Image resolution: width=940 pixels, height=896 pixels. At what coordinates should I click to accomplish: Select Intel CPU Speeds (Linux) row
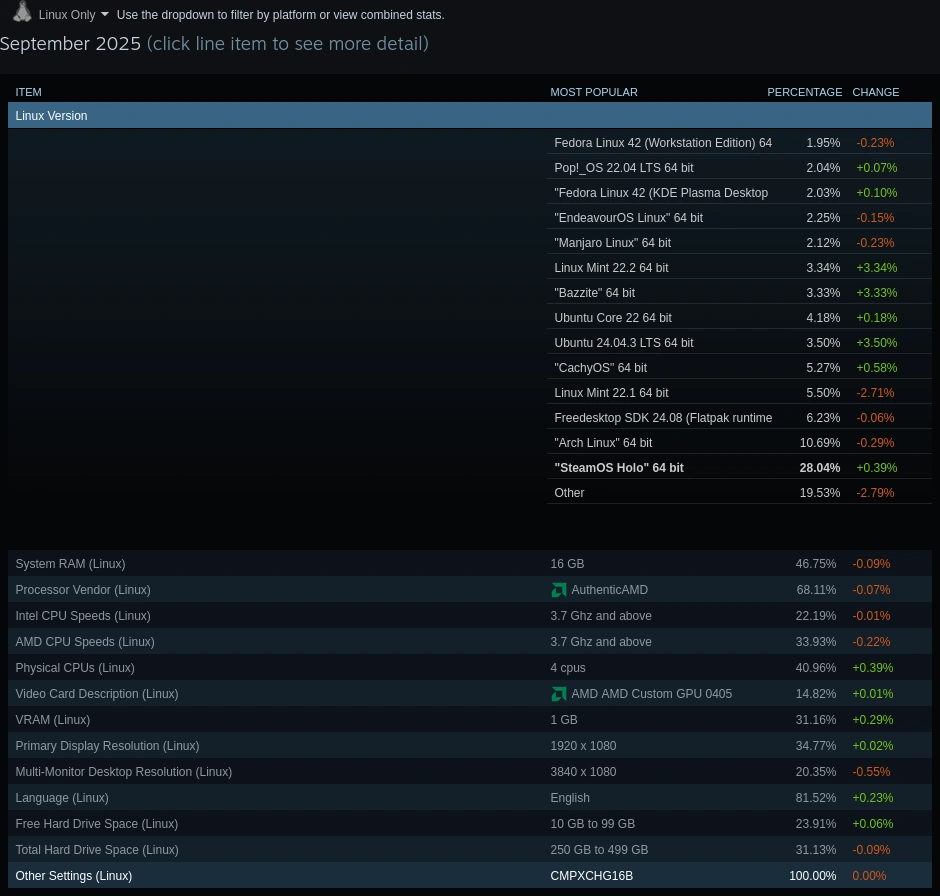tap(83, 616)
